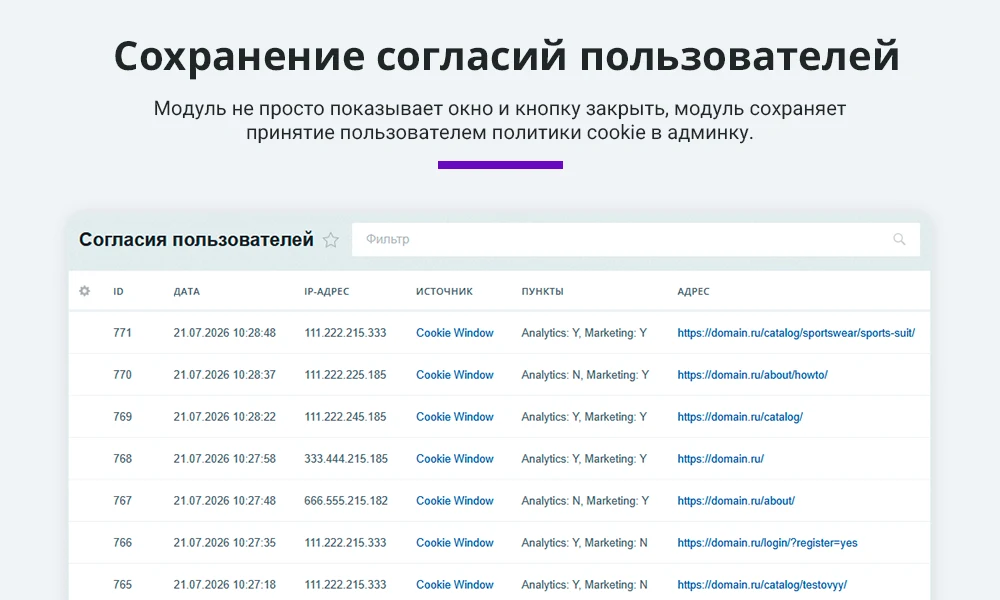The width and height of the screenshot is (1000, 600).
Task: Open the login/?register=yes link
Action: (767, 543)
